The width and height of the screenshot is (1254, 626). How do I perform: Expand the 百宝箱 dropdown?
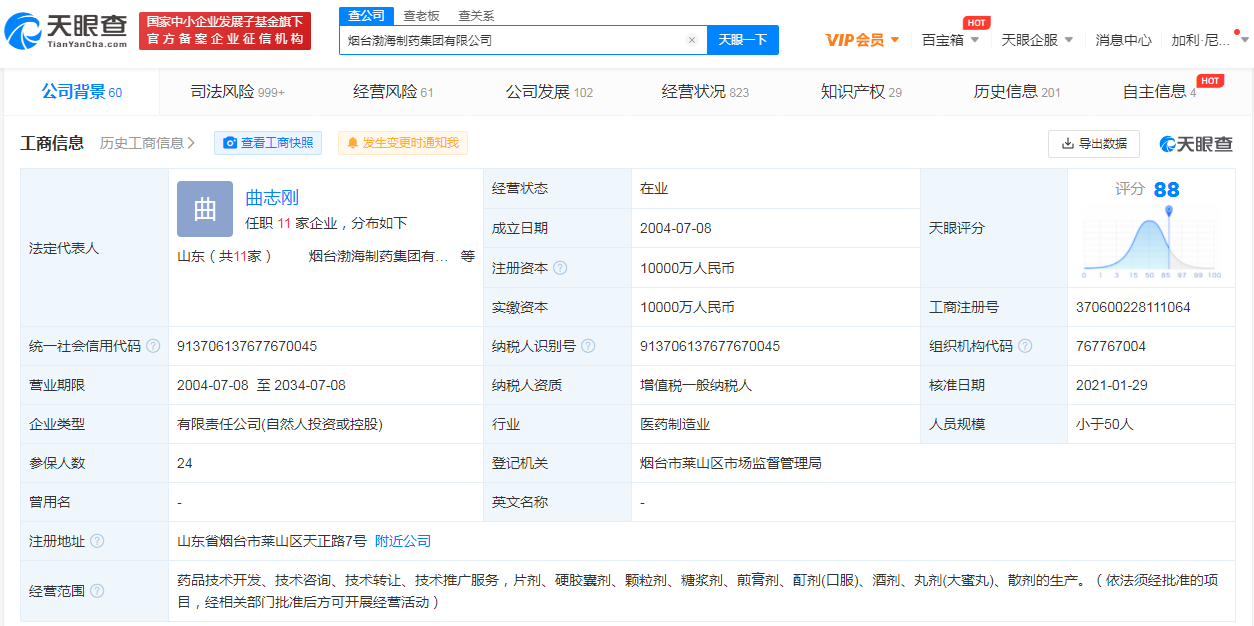pyautogui.click(x=949, y=39)
